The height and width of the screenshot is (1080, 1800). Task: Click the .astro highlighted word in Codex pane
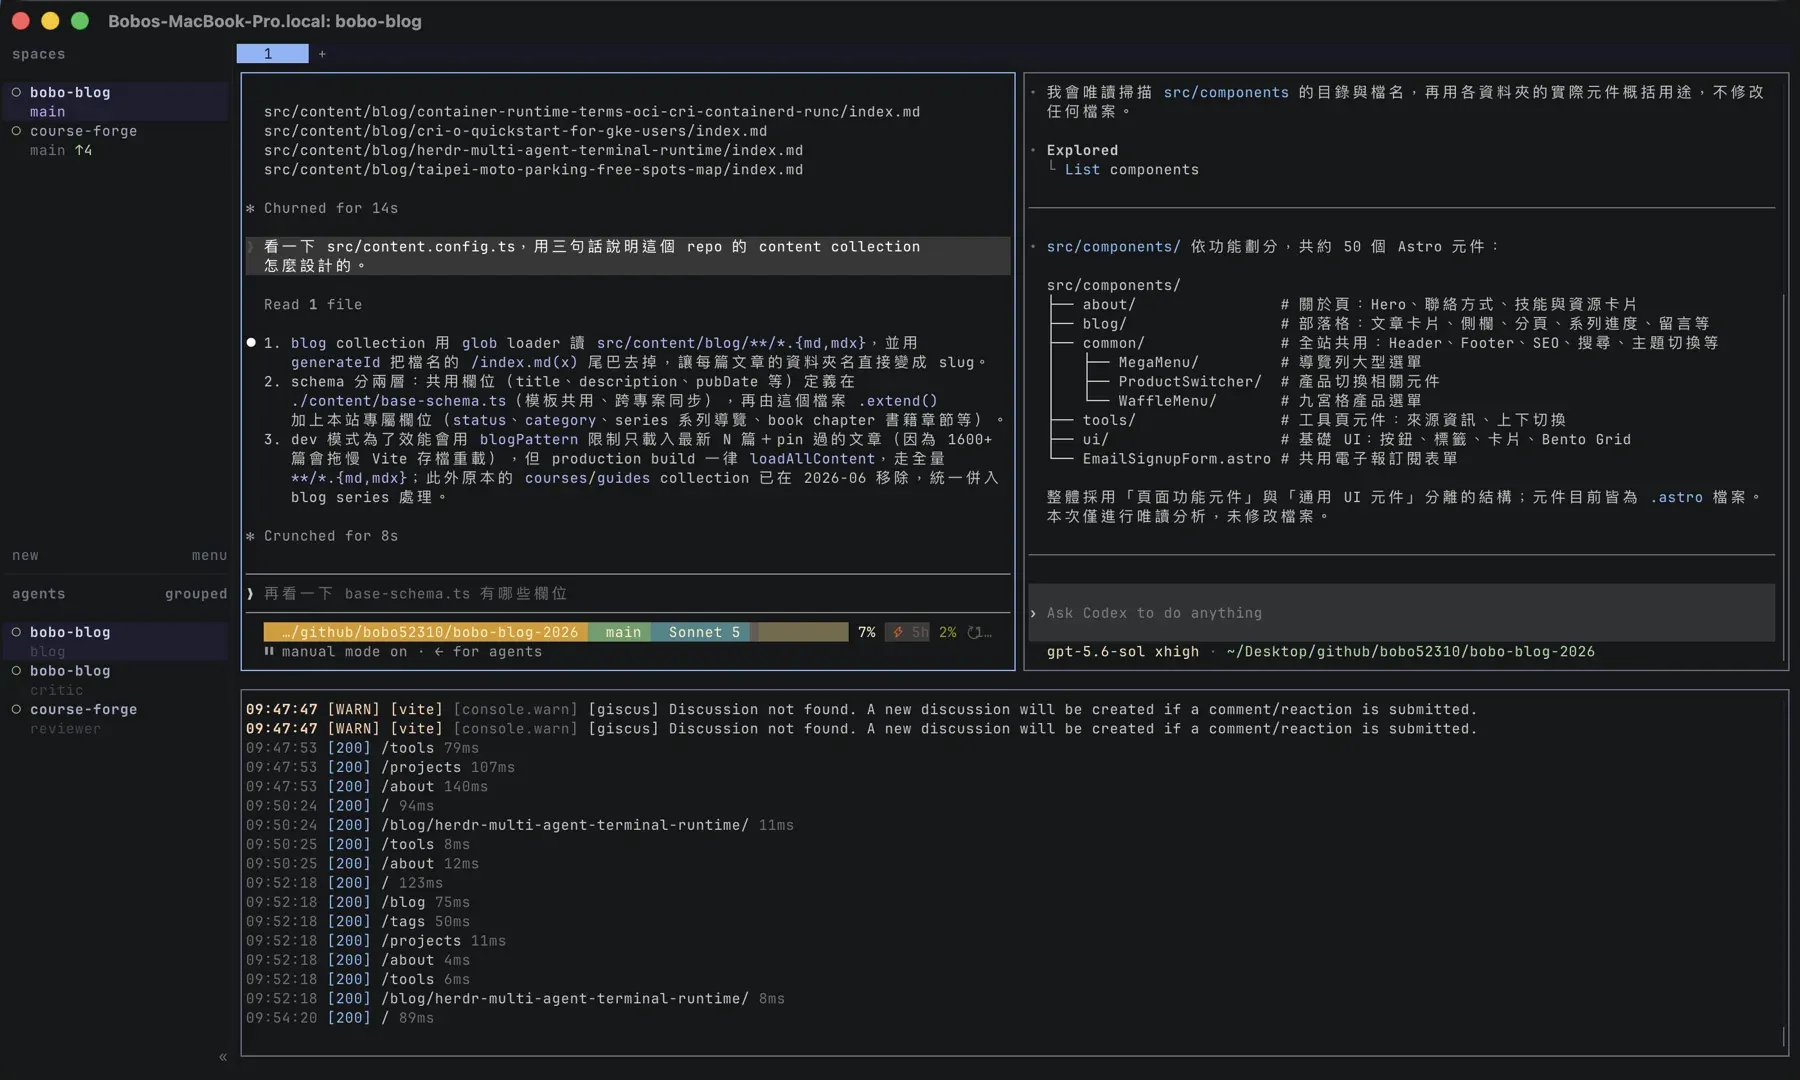(x=1676, y=497)
